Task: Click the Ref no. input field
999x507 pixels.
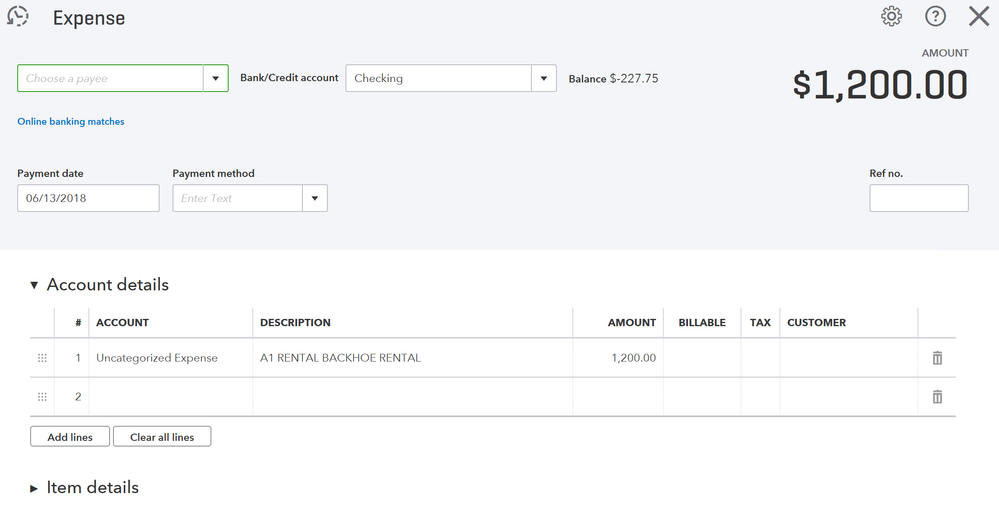Action: click(x=918, y=199)
